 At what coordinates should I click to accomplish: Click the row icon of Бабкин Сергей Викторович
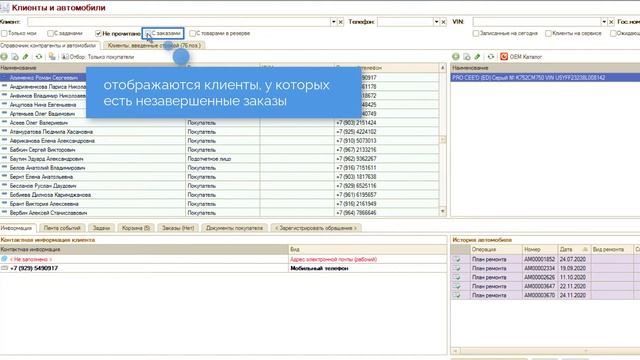(4, 149)
